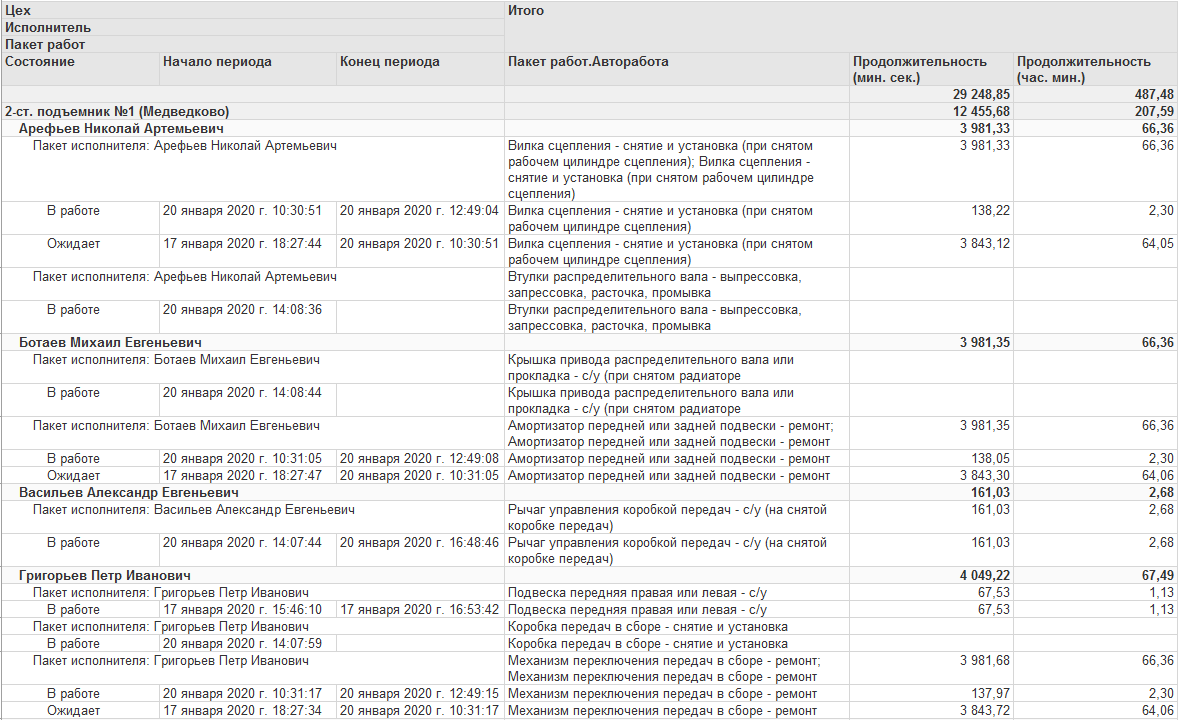1179x720 pixels.
Task: Select end time '20 января 2020 г. 12:49:08'
Action: [x=419, y=458]
